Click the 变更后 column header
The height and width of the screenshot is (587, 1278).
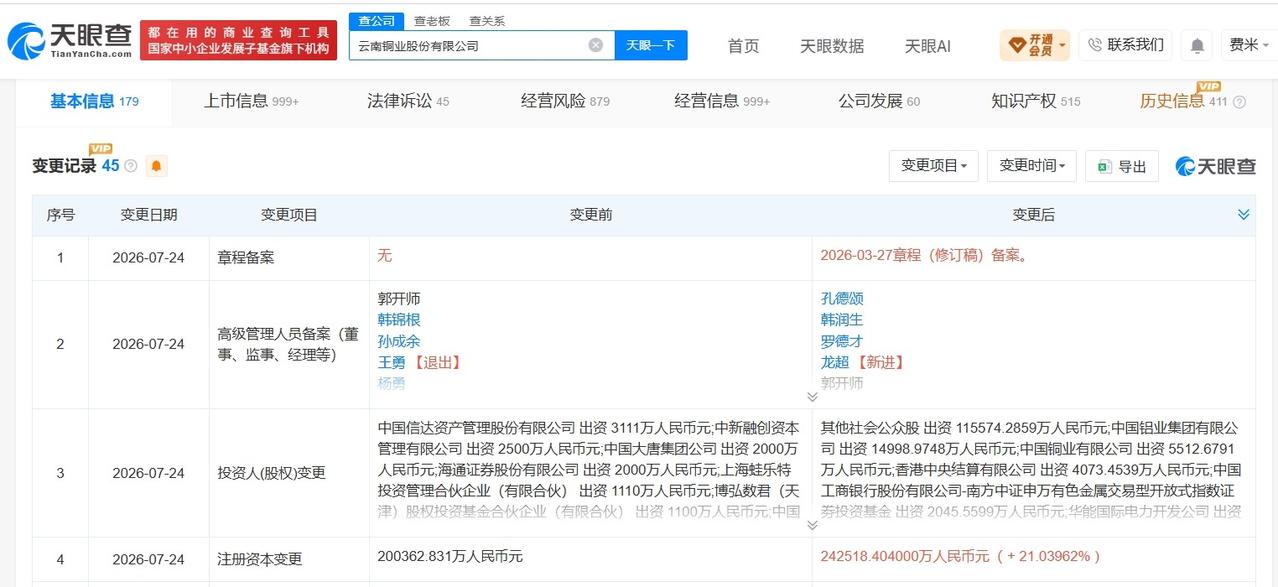(x=1034, y=215)
